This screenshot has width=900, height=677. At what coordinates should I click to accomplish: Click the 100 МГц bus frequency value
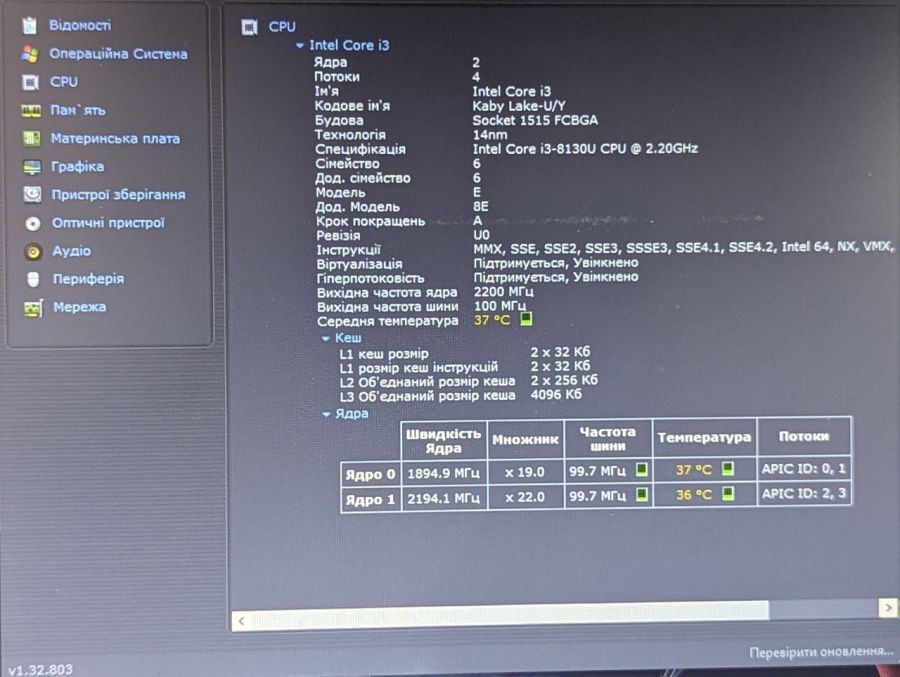[500, 306]
